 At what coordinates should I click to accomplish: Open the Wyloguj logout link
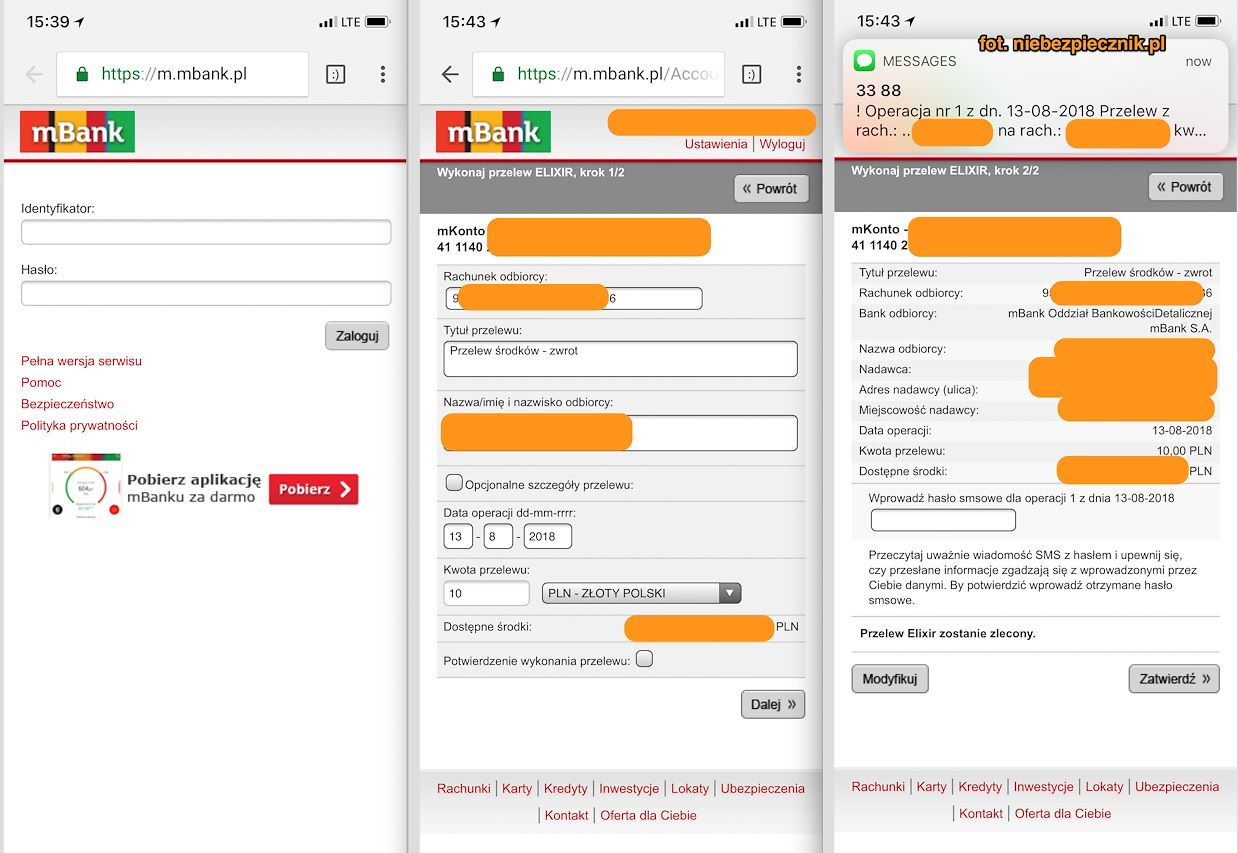click(x=782, y=144)
